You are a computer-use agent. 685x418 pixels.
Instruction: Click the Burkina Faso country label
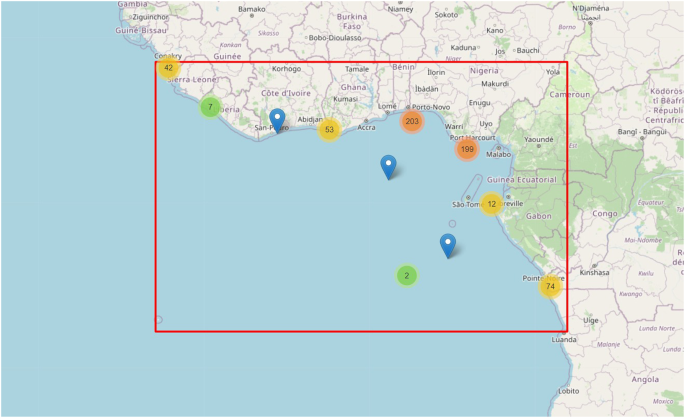point(352,21)
